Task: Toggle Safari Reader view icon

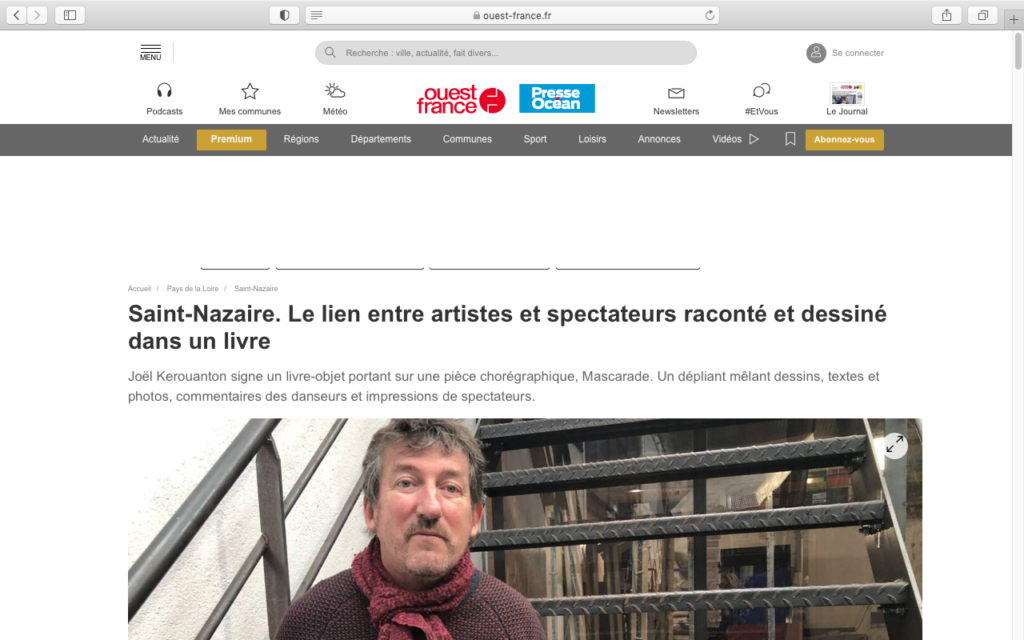Action: coord(317,15)
